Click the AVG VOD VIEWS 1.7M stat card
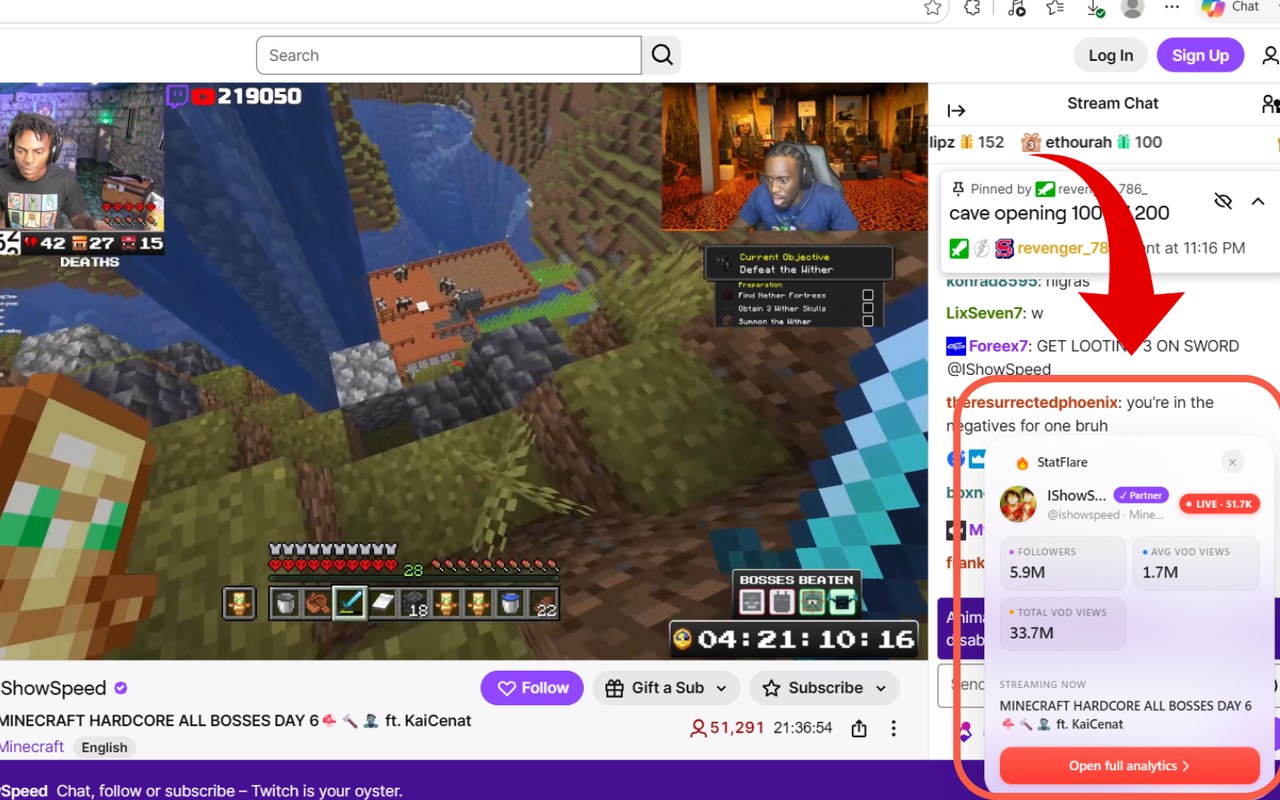This screenshot has height=800, width=1280. [x=1196, y=564]
